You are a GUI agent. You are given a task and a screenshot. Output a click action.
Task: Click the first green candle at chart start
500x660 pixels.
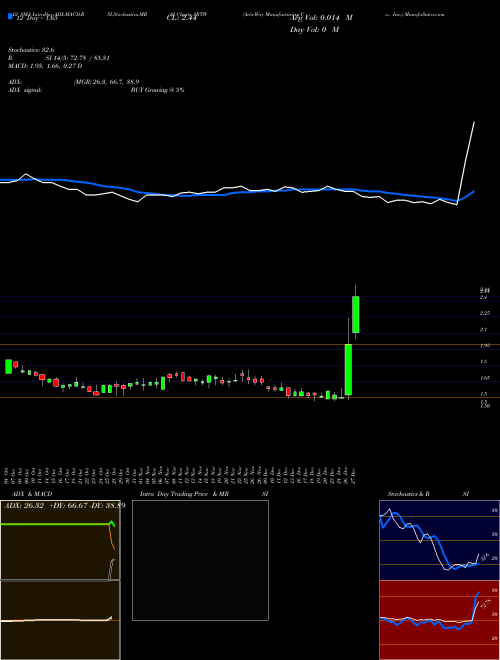point(8,366)
